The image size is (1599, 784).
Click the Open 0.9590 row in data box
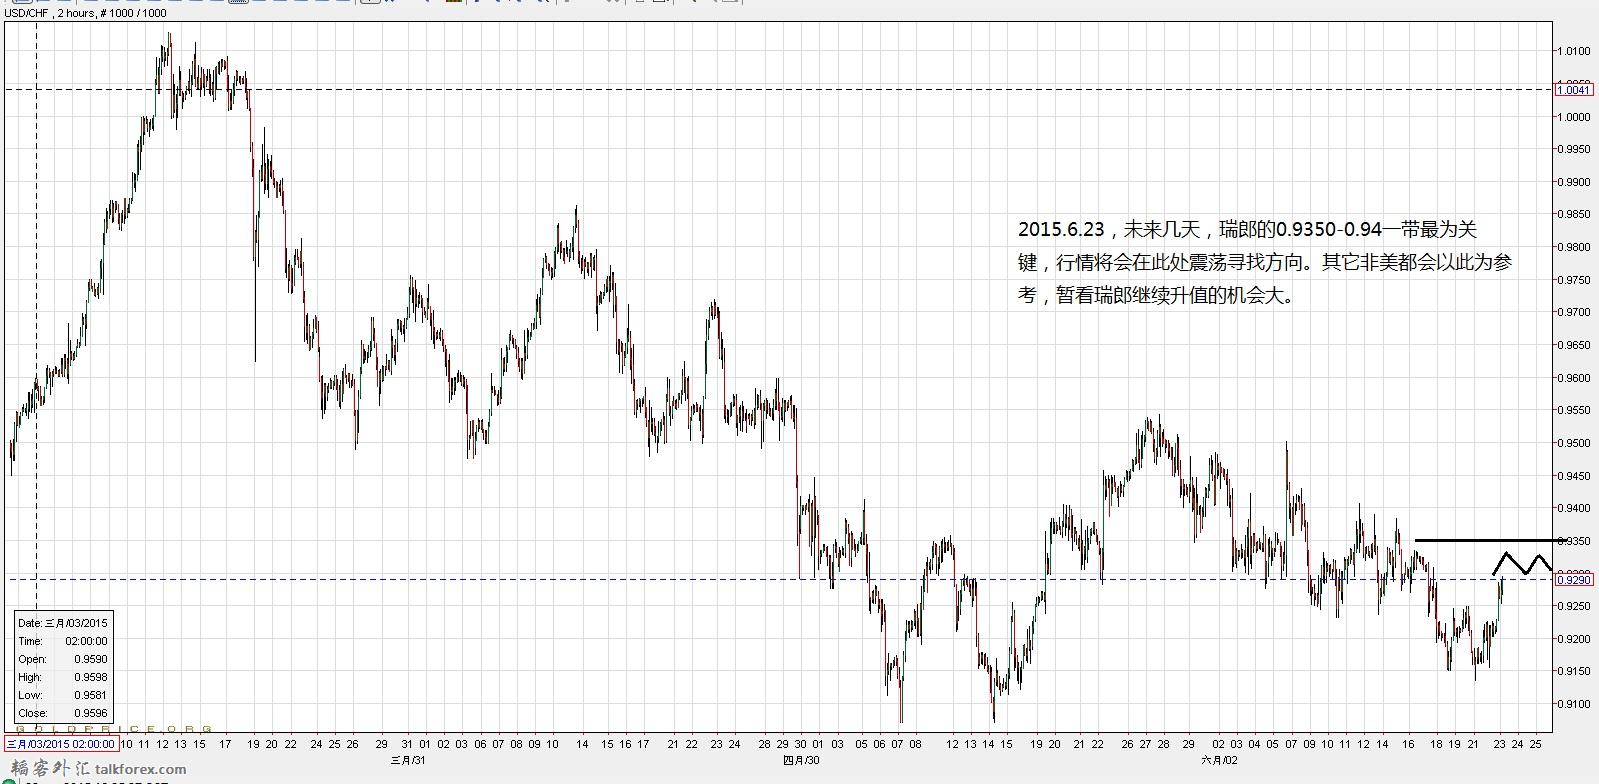coord(62,659)
